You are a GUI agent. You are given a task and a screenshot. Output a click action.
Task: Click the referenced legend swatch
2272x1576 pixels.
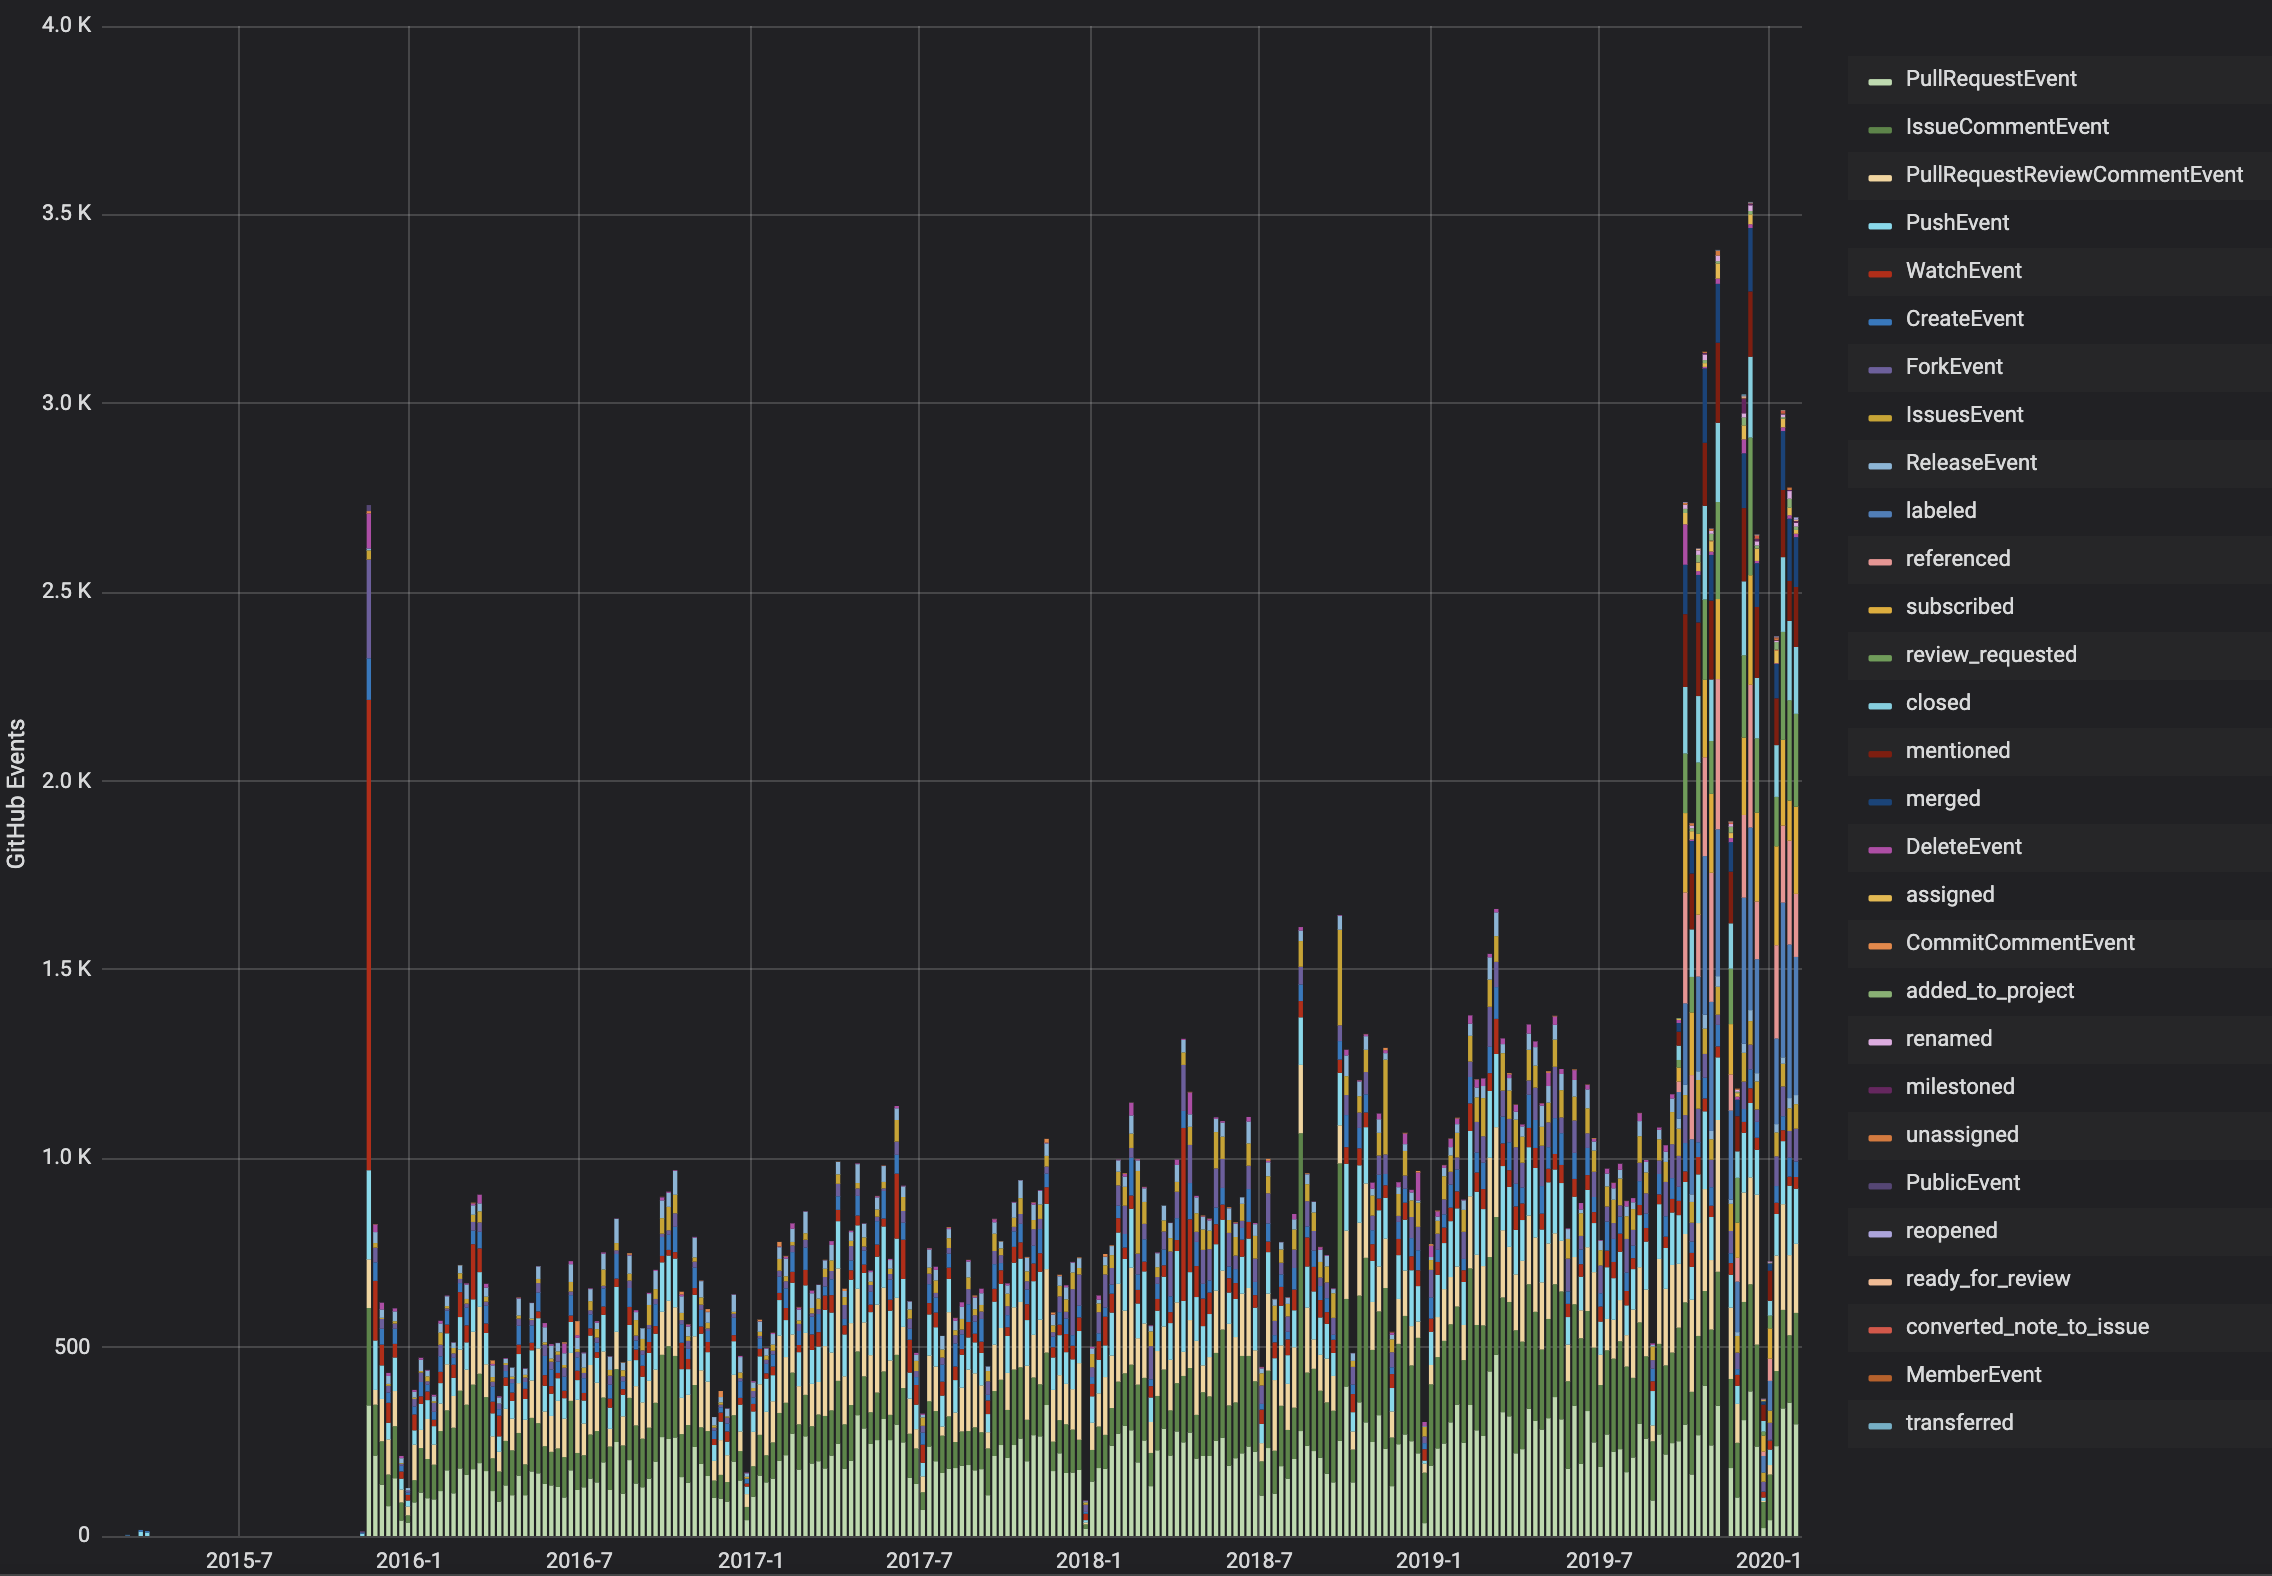tap(1880, 561)
